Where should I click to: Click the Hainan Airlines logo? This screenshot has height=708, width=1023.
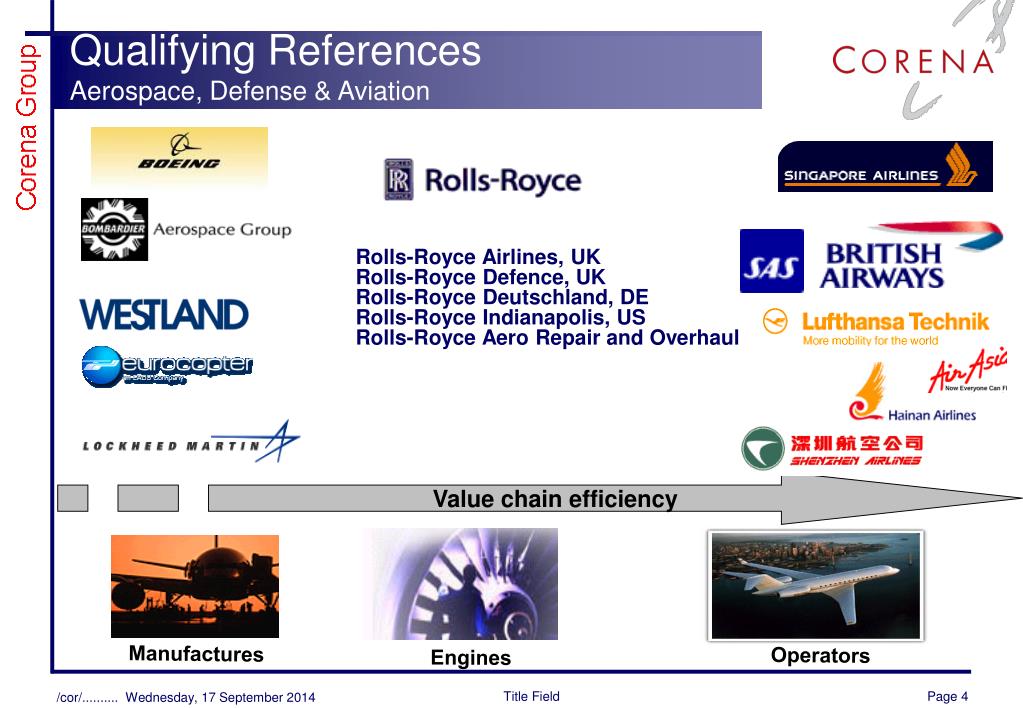coord(912,393)
